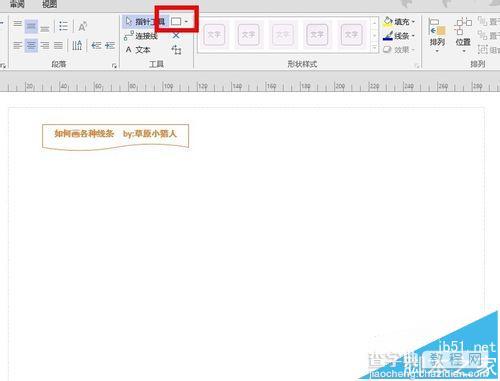Click the Text Direction icon
500x381 pixels.
(77, 45)
